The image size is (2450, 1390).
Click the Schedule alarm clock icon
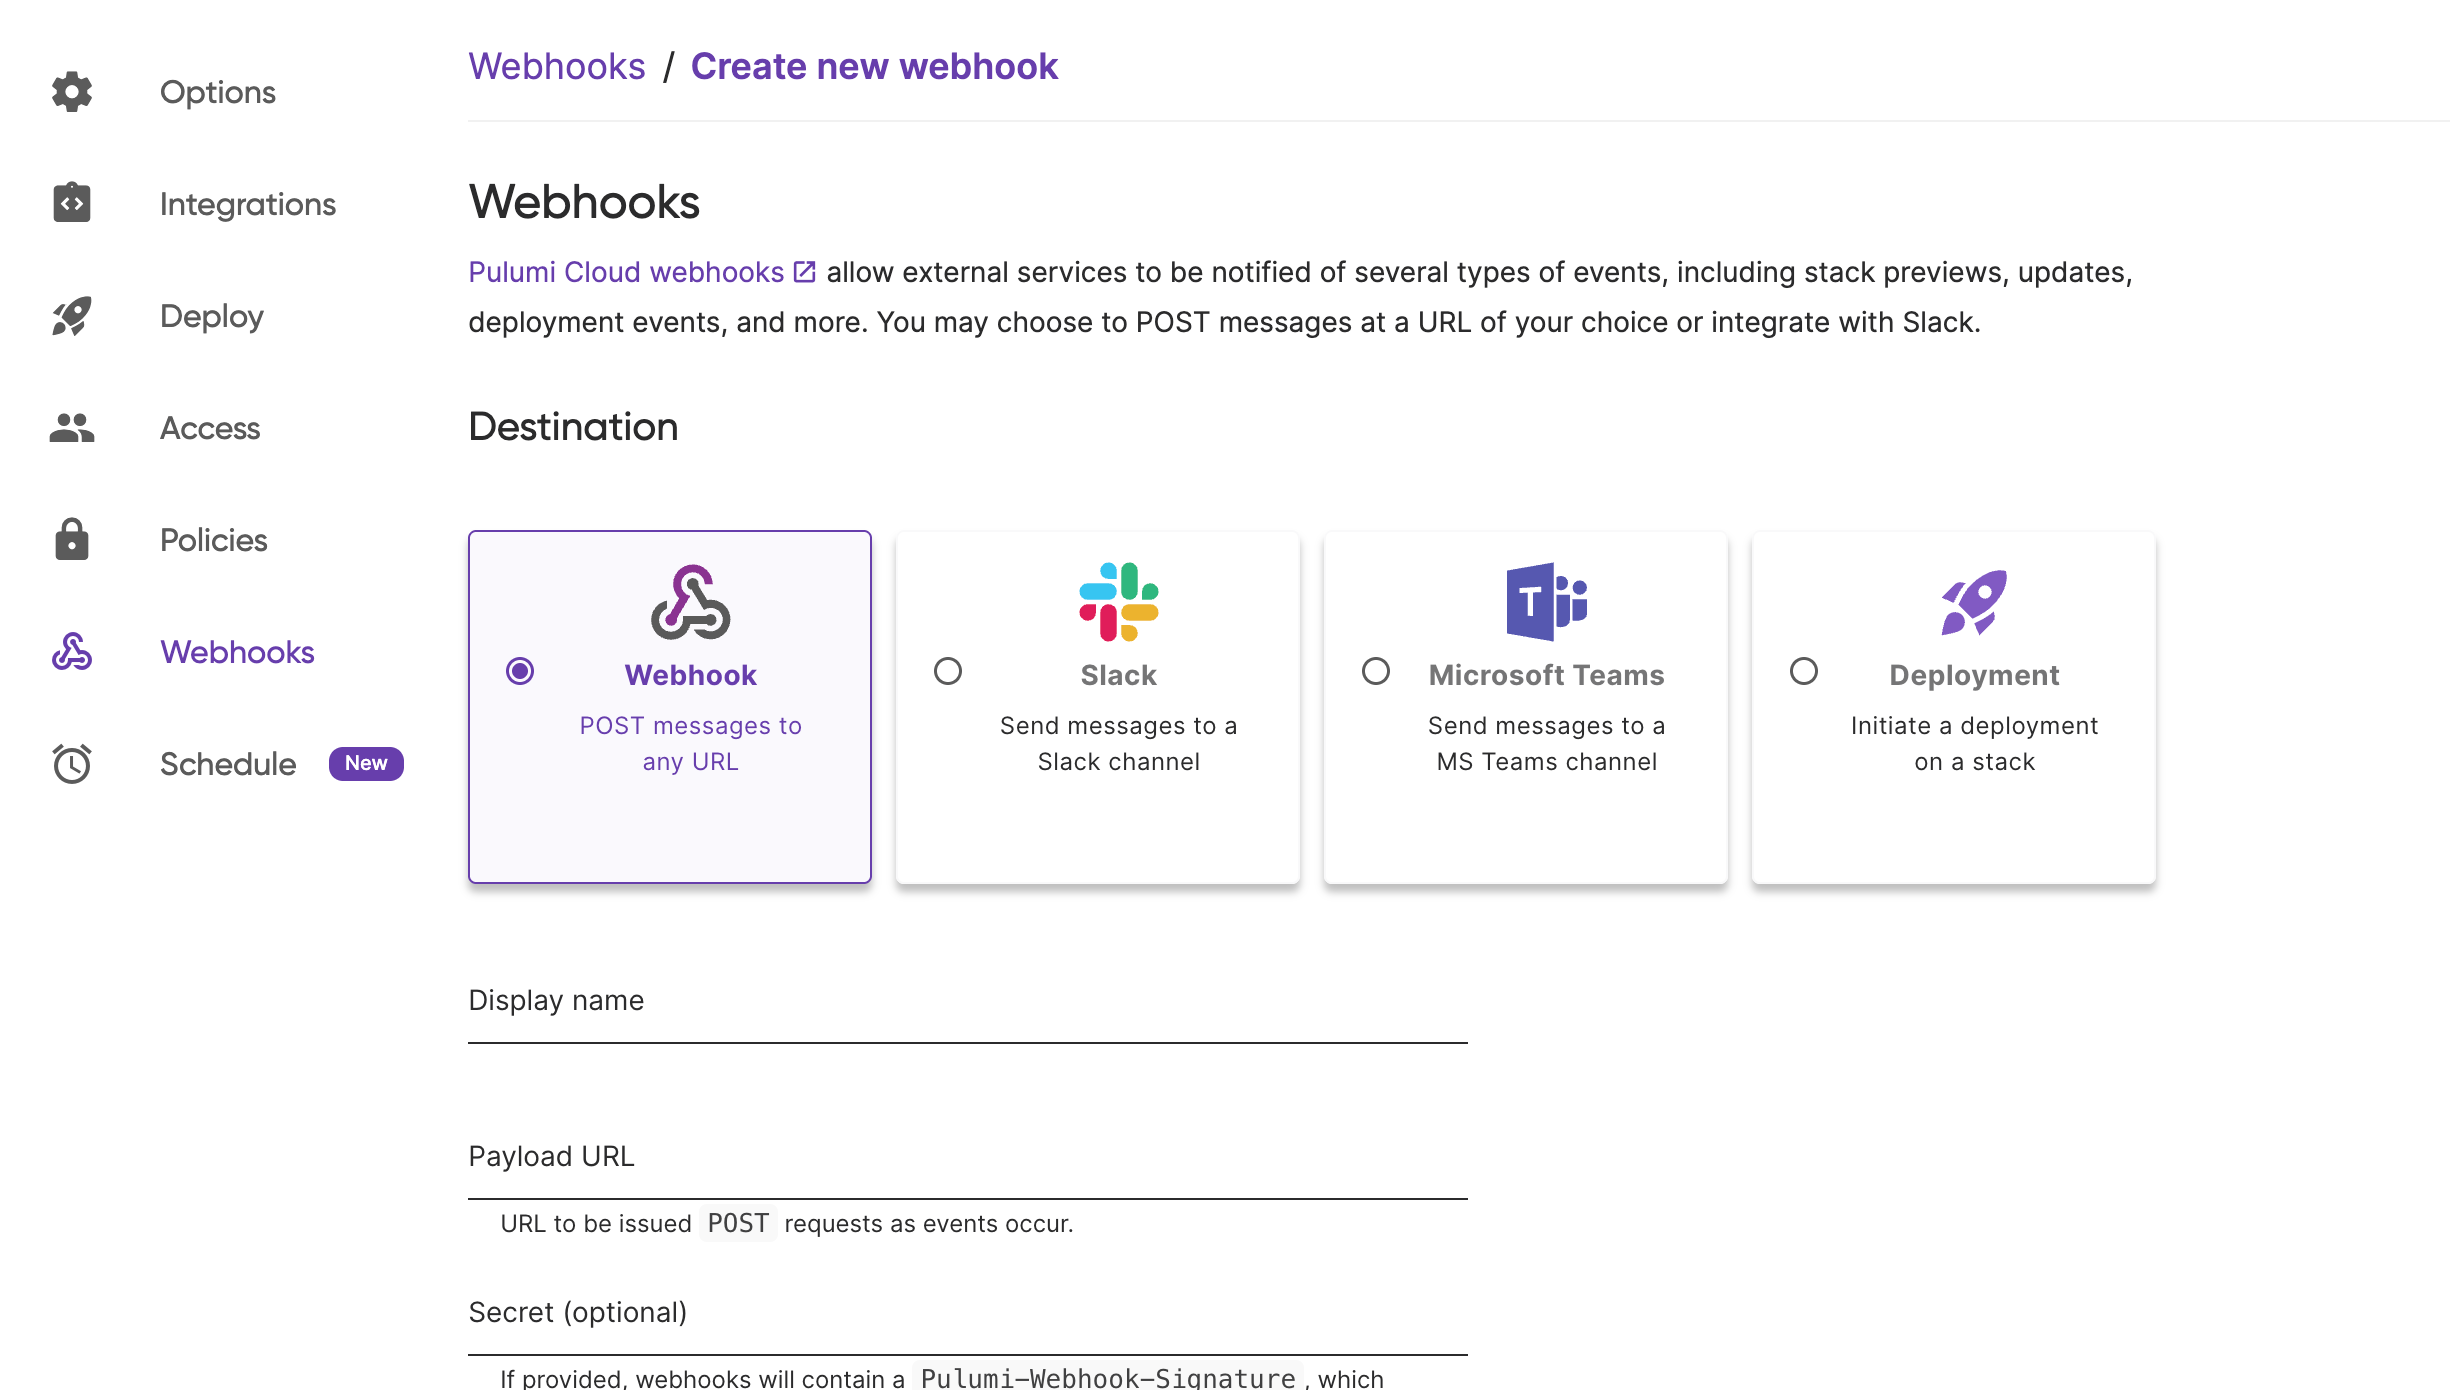(x=72, y=764)
